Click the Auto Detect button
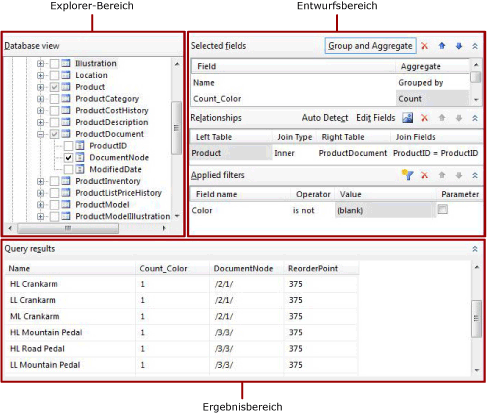 (325, 118)
